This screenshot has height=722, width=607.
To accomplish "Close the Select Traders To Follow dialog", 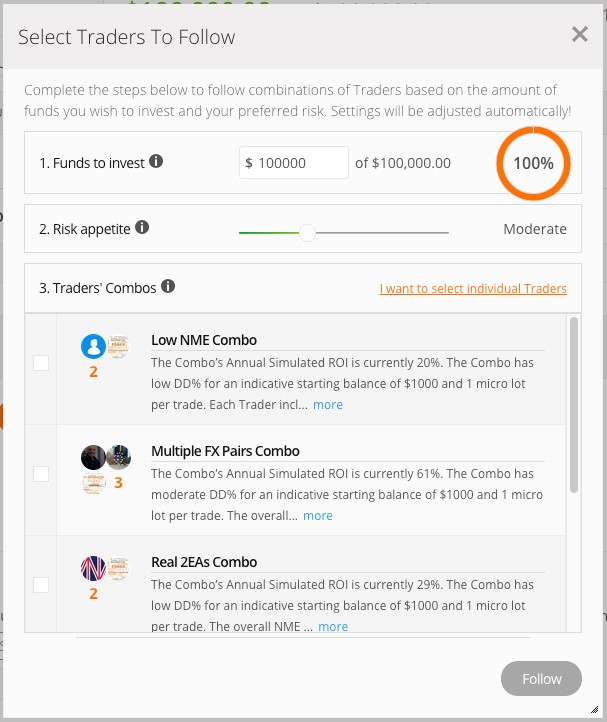I will coord(580,34).
